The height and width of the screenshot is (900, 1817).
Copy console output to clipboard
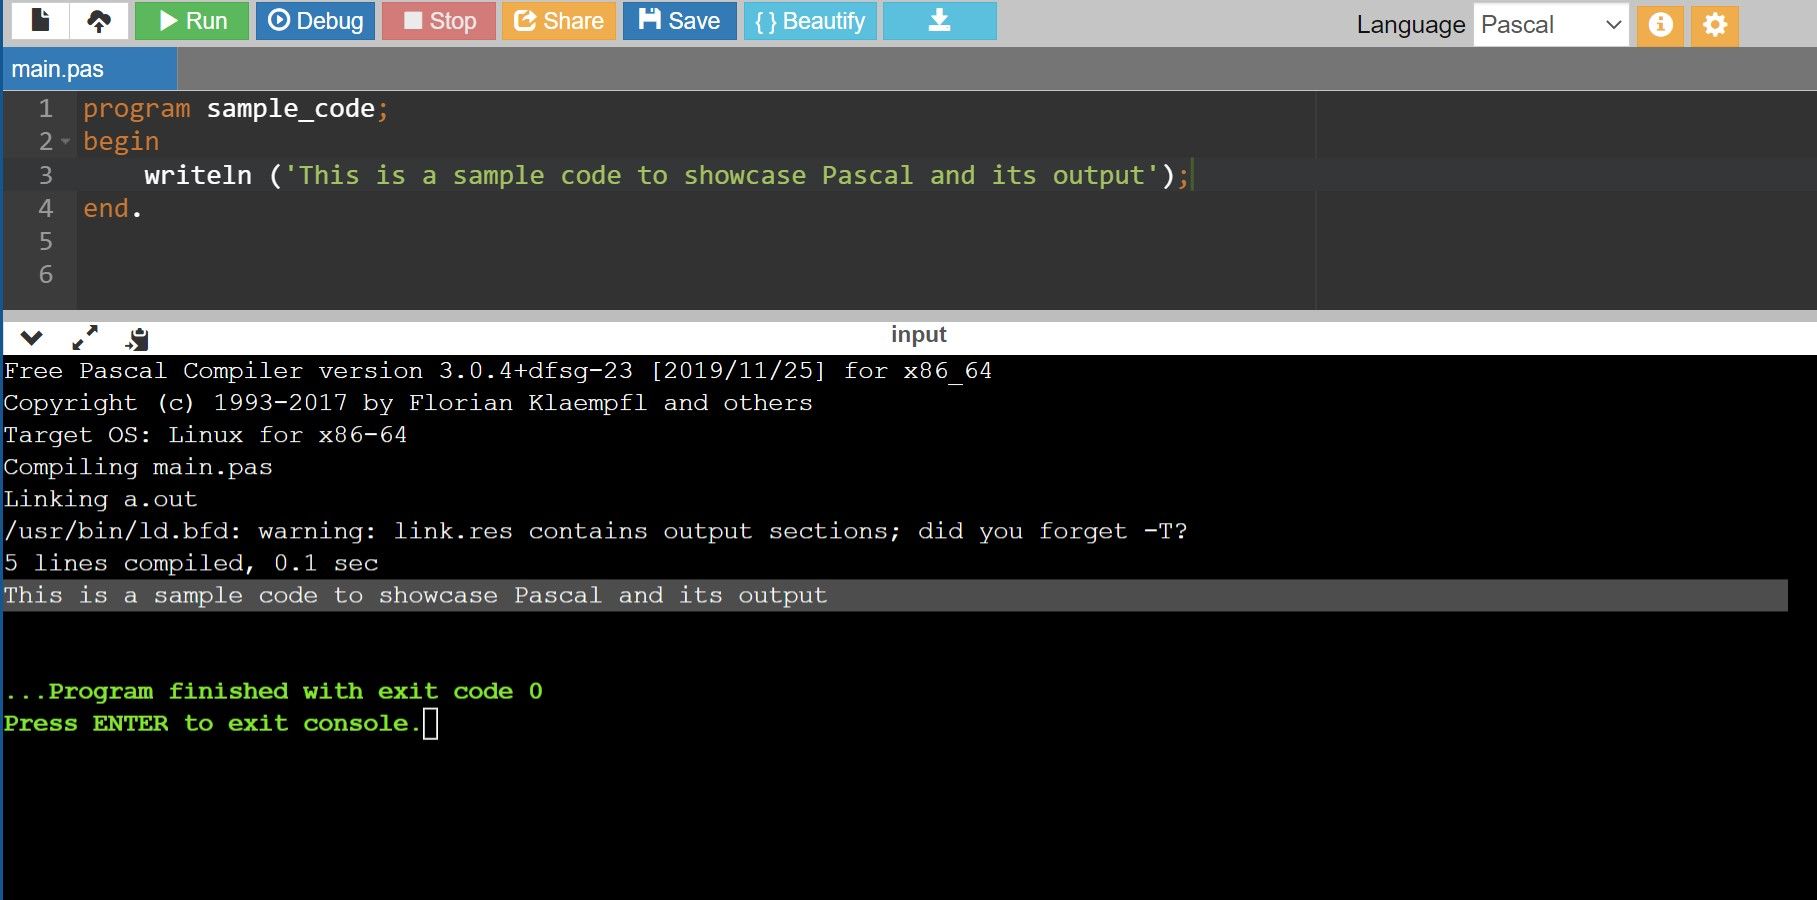(x=137, y=338)
